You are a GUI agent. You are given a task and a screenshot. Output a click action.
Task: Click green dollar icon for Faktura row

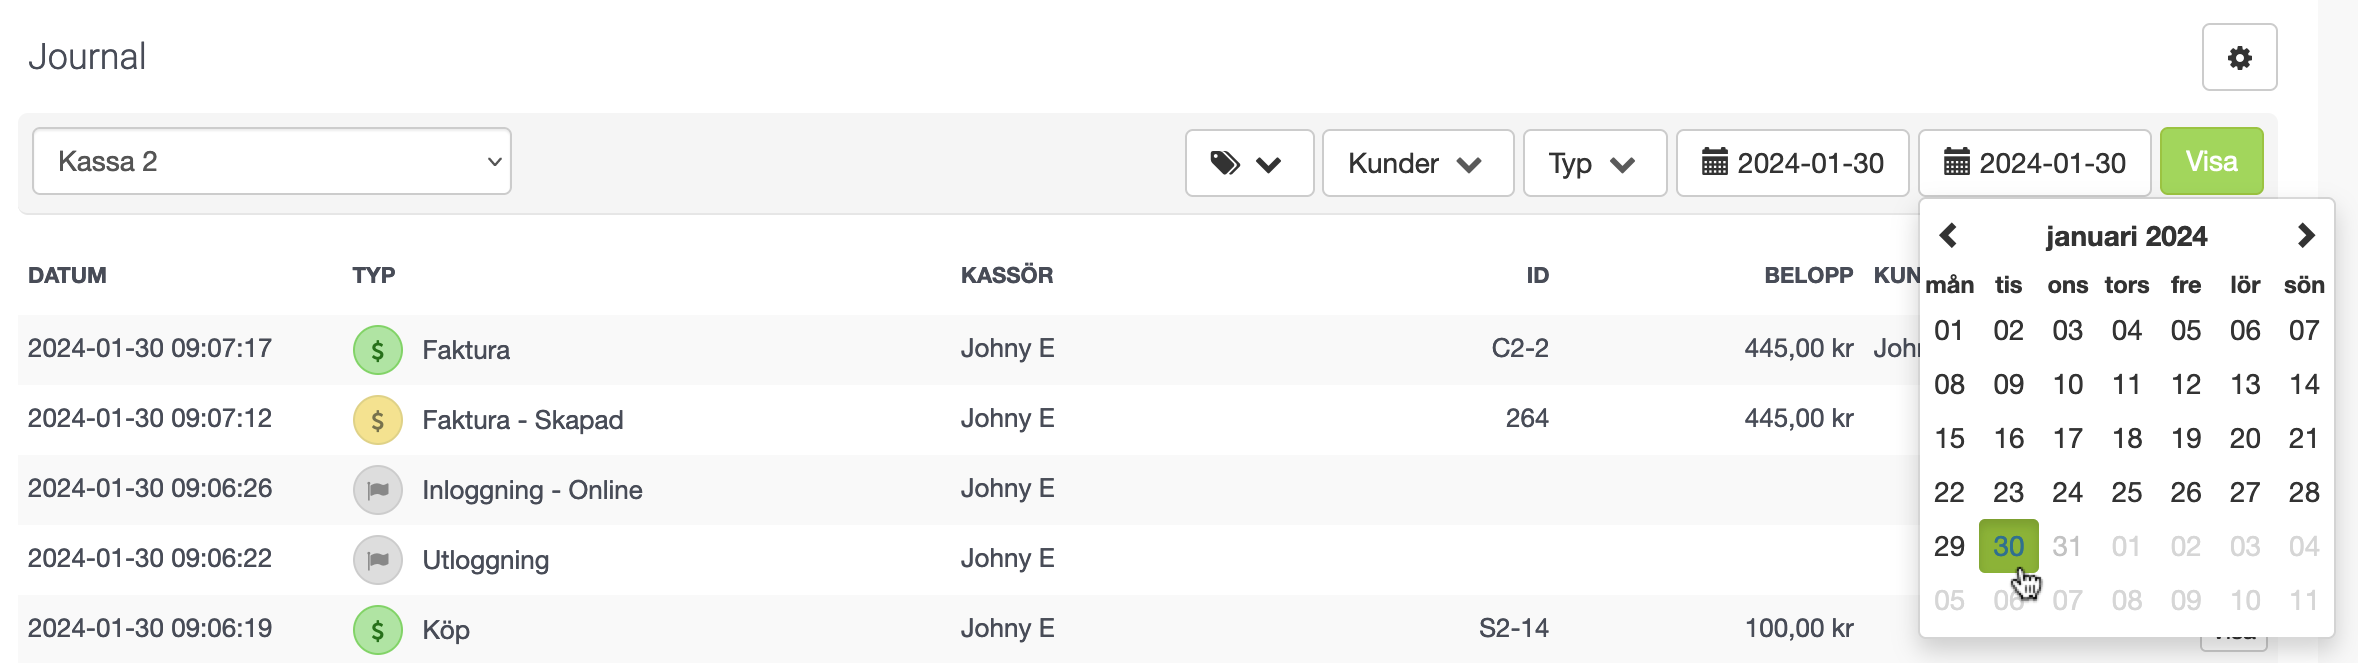click(x=378, y=350)
